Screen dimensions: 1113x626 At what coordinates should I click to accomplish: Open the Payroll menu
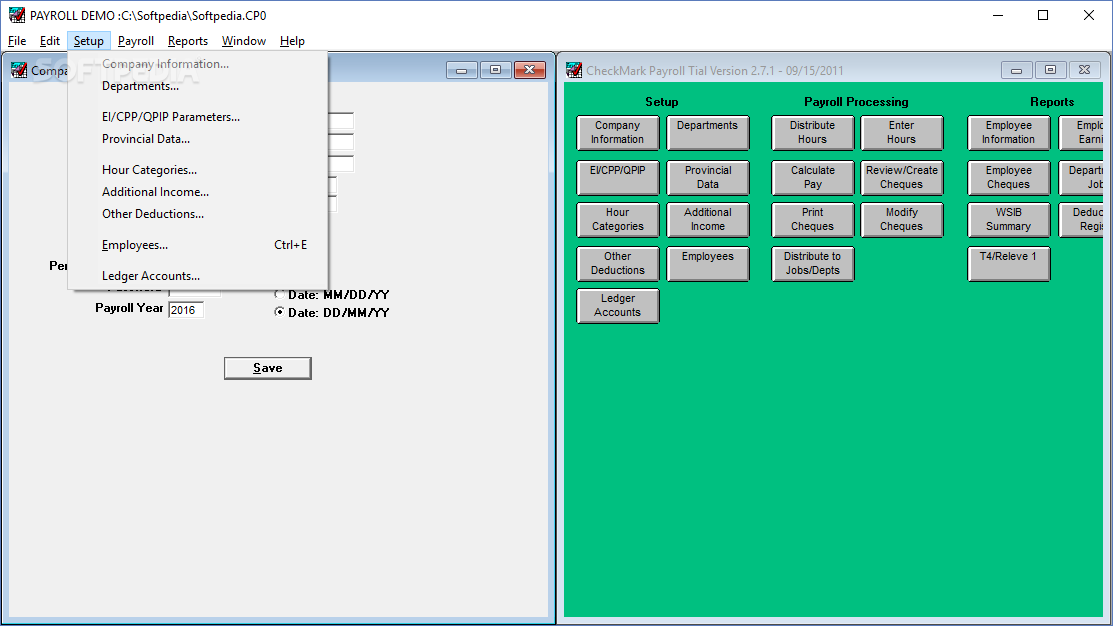tap(136, 41)
